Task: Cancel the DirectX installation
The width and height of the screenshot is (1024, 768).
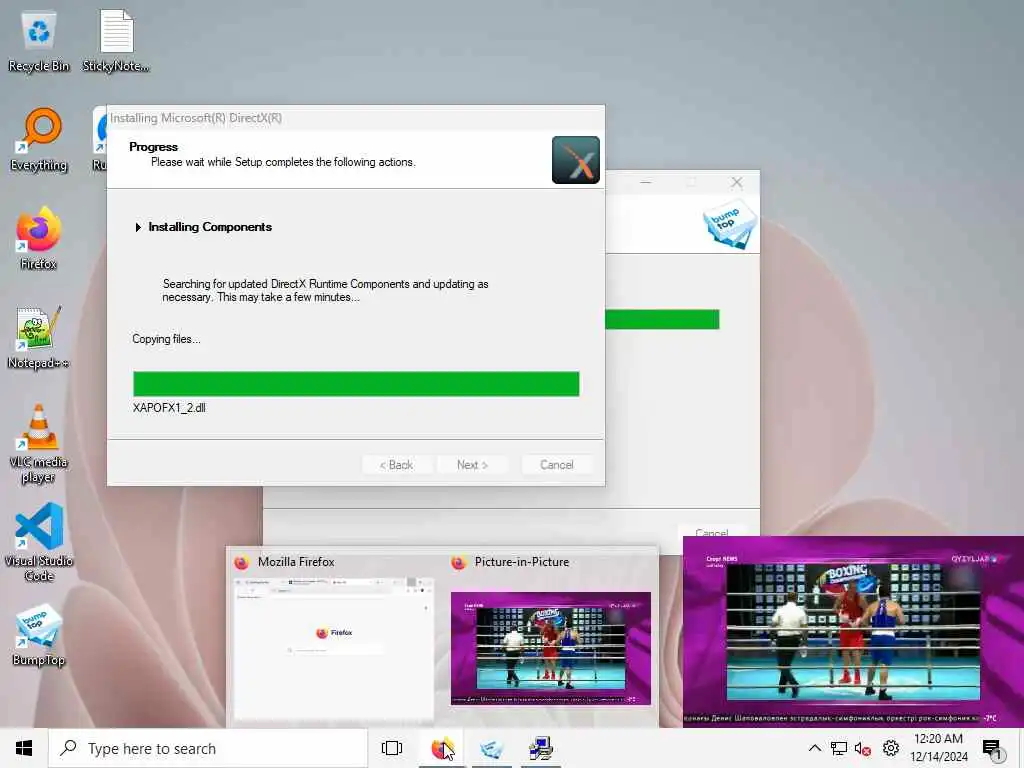Action: (556, 465)
